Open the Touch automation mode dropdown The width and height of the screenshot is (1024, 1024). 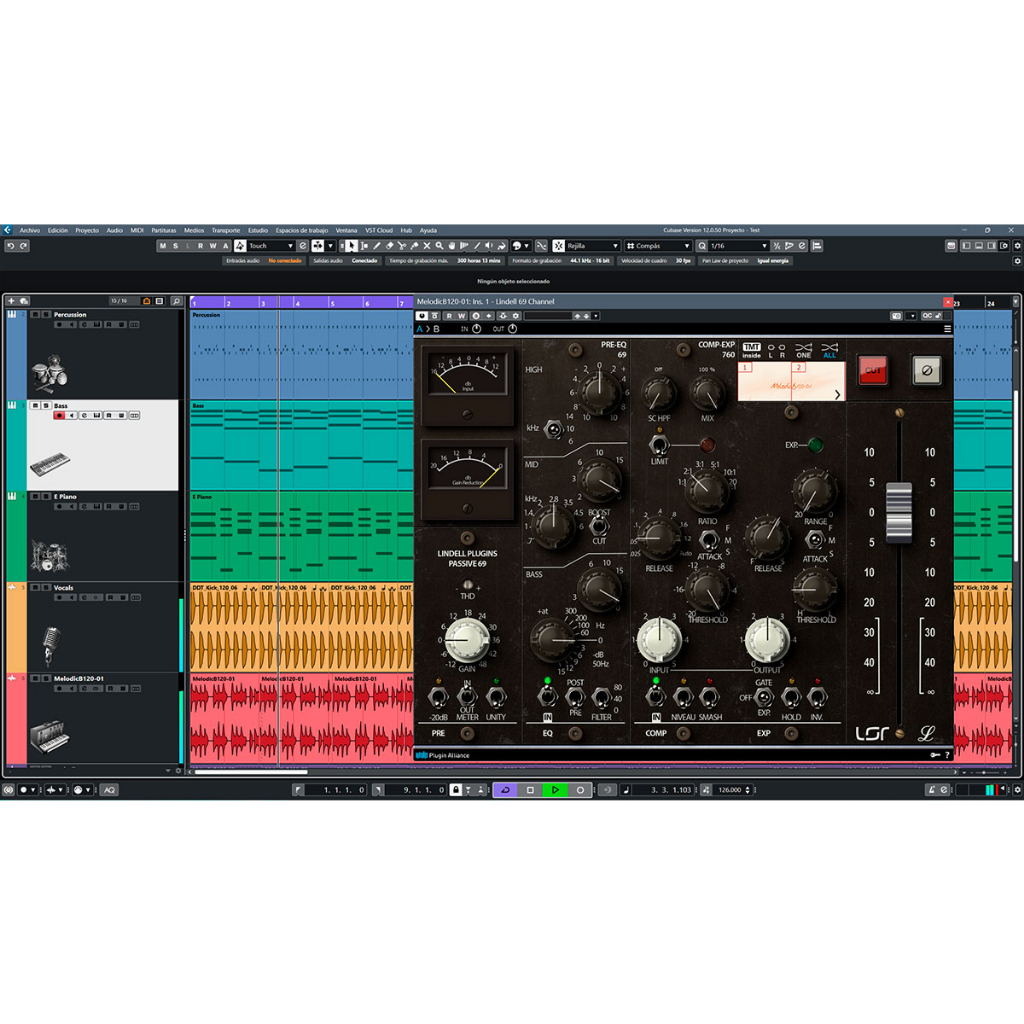[x=271, y=246]
